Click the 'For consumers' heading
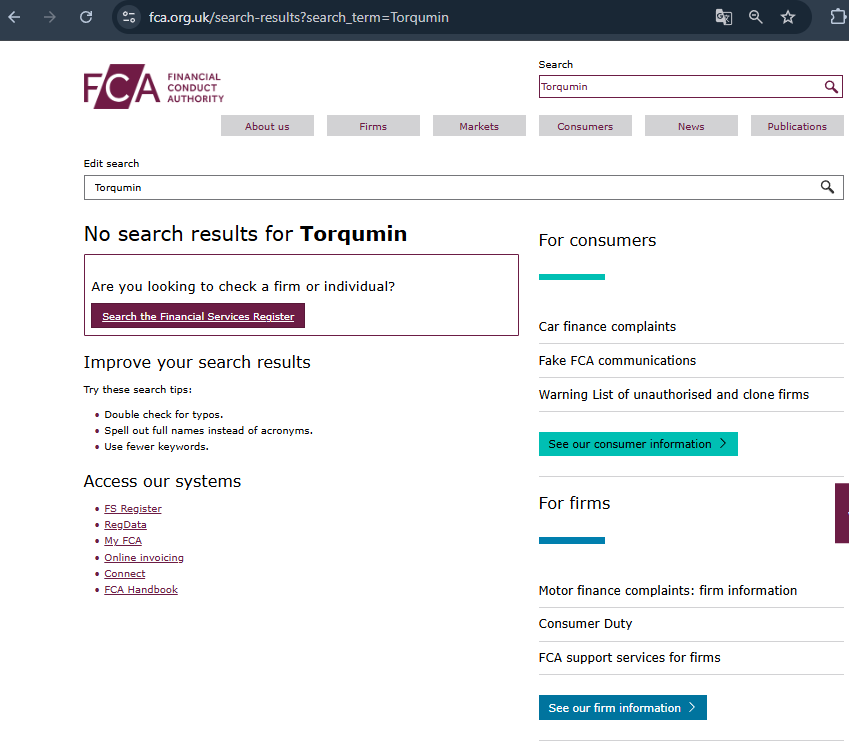849x744 pixels. pos(597,240)
